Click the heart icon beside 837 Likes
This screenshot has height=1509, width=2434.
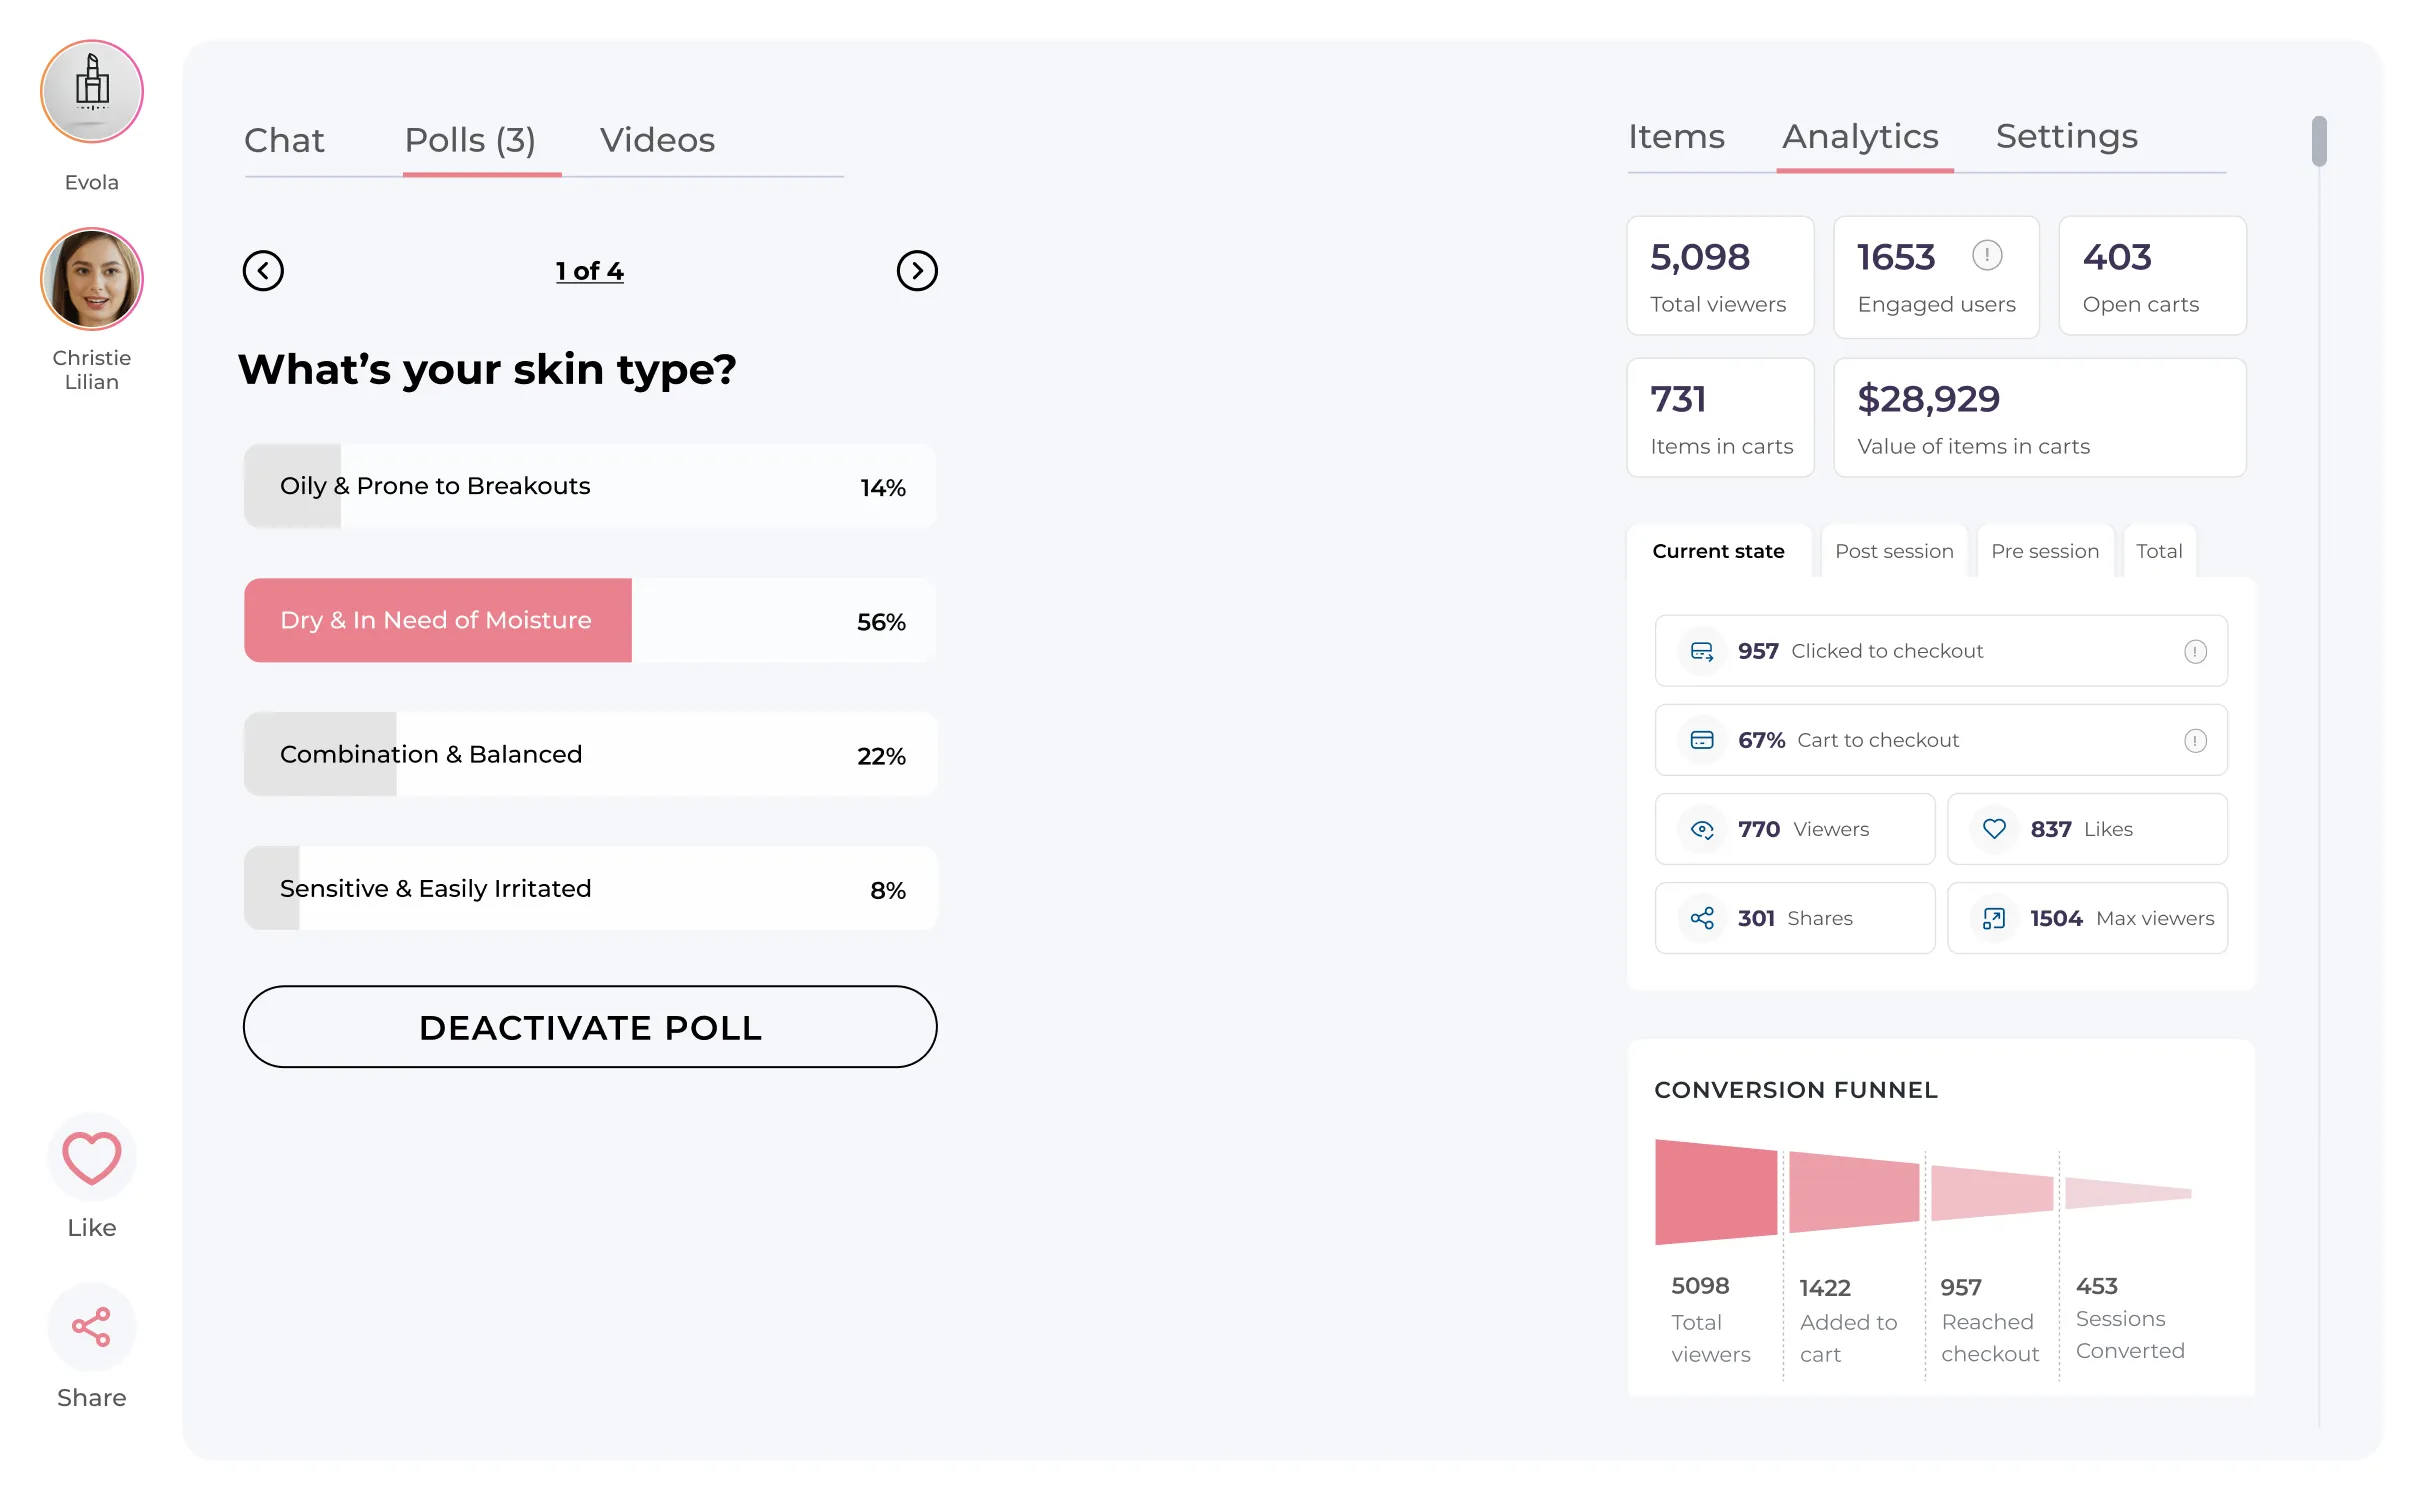pos(1993,830)
